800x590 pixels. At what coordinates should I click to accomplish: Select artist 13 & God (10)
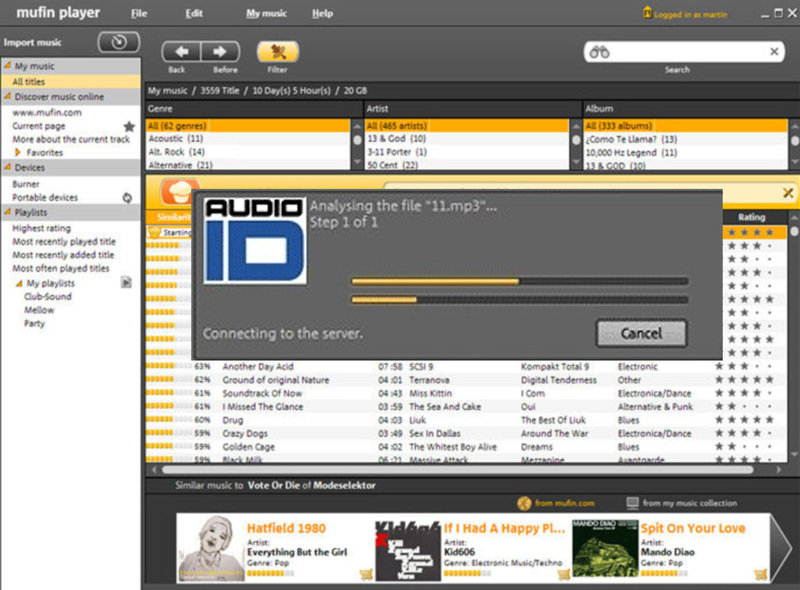point(467,139)
